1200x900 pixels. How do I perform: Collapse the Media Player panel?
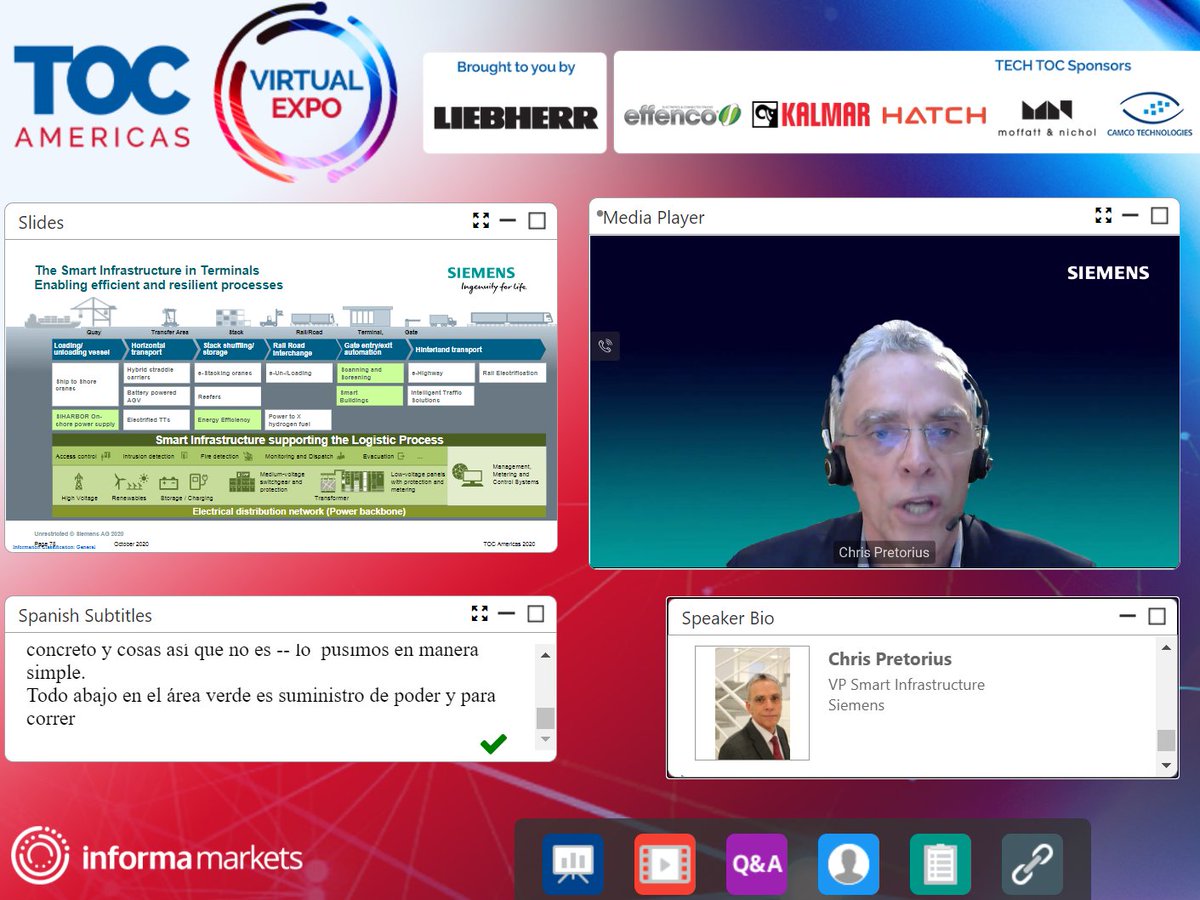point(1130,214)
